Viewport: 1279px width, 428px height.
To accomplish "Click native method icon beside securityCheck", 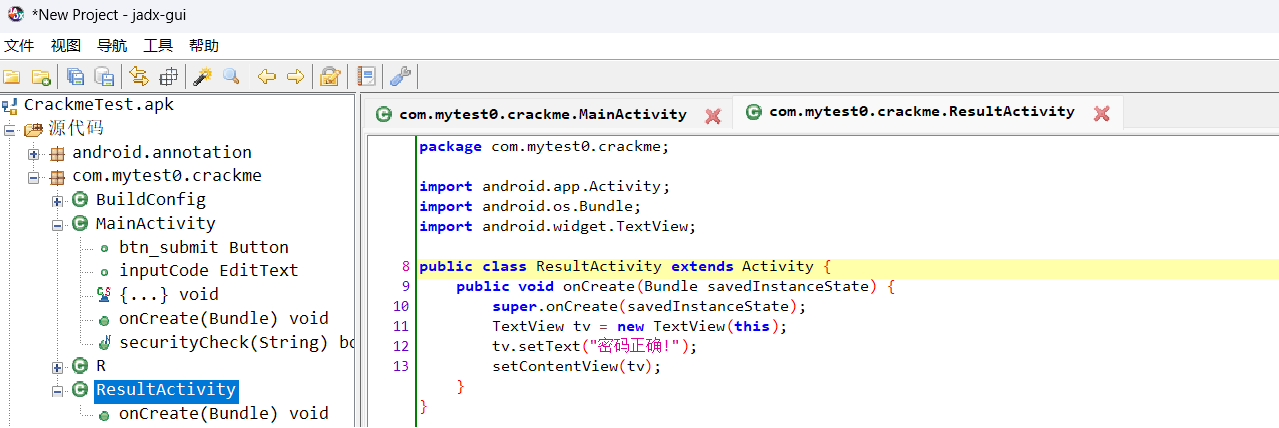I will 104,343.
